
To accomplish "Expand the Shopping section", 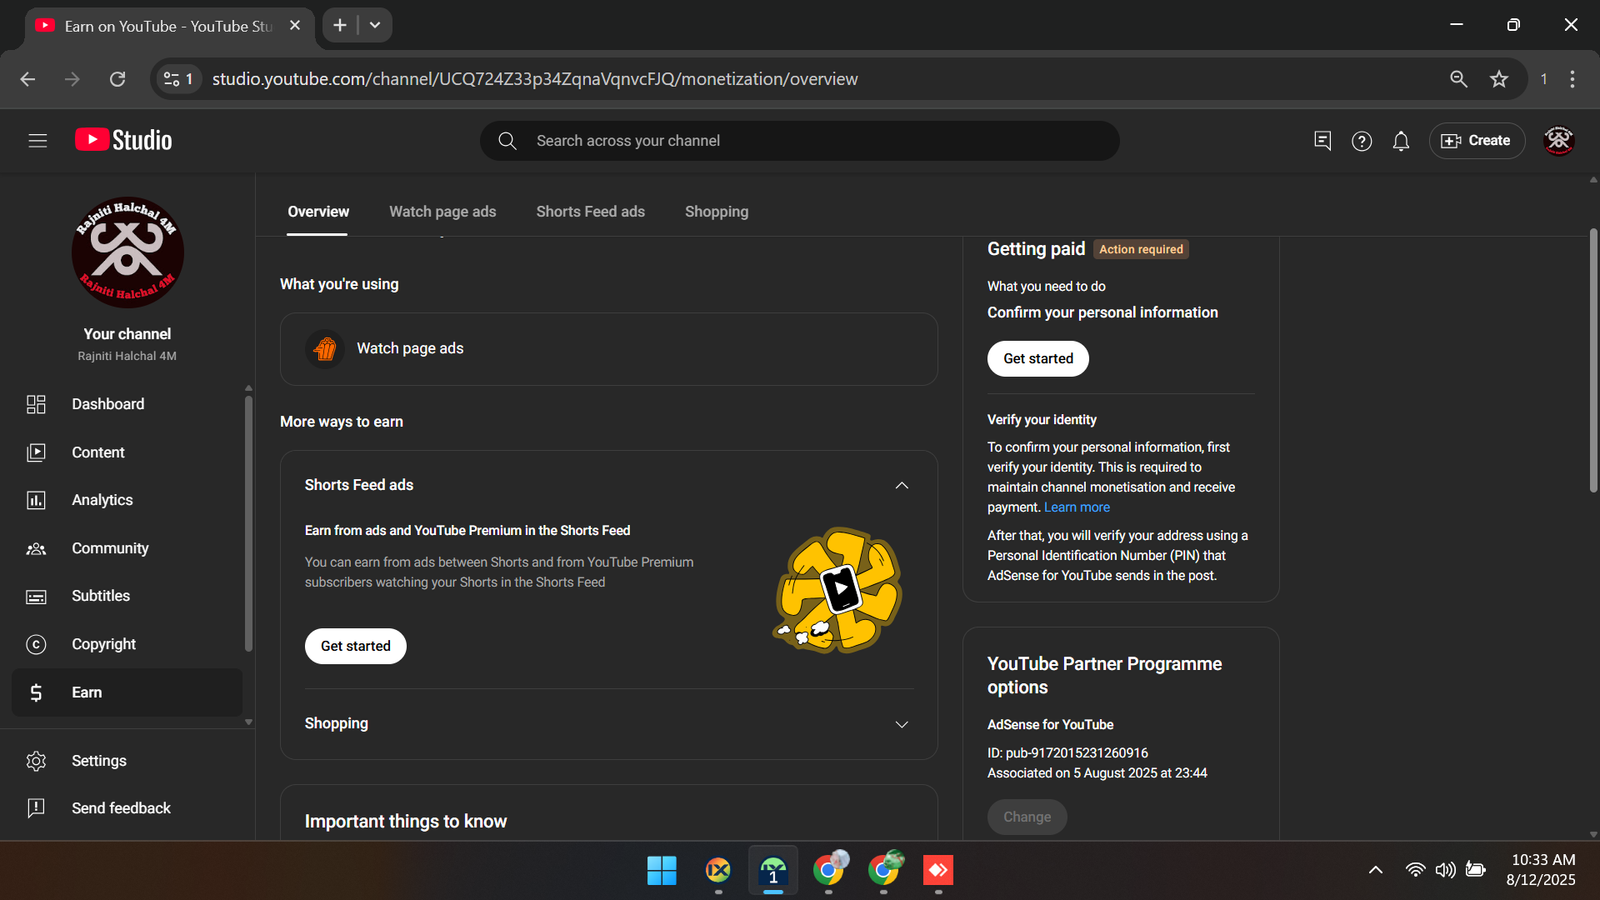I will coord(902,724).
